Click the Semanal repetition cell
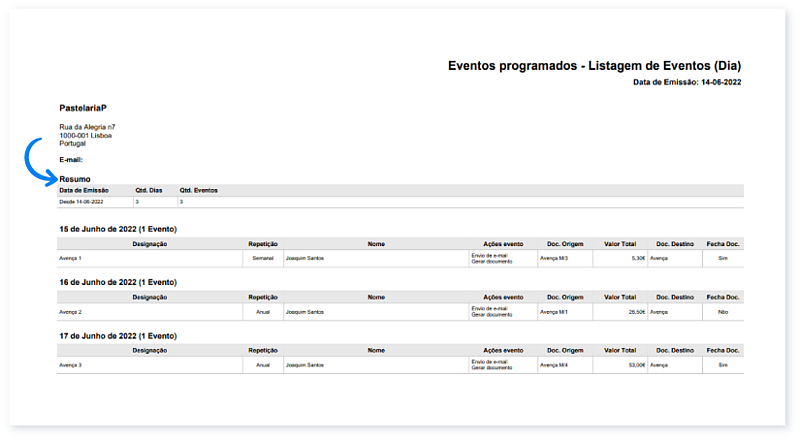The height and width of the screenshot is (440, 800). [x=262, y=257]
